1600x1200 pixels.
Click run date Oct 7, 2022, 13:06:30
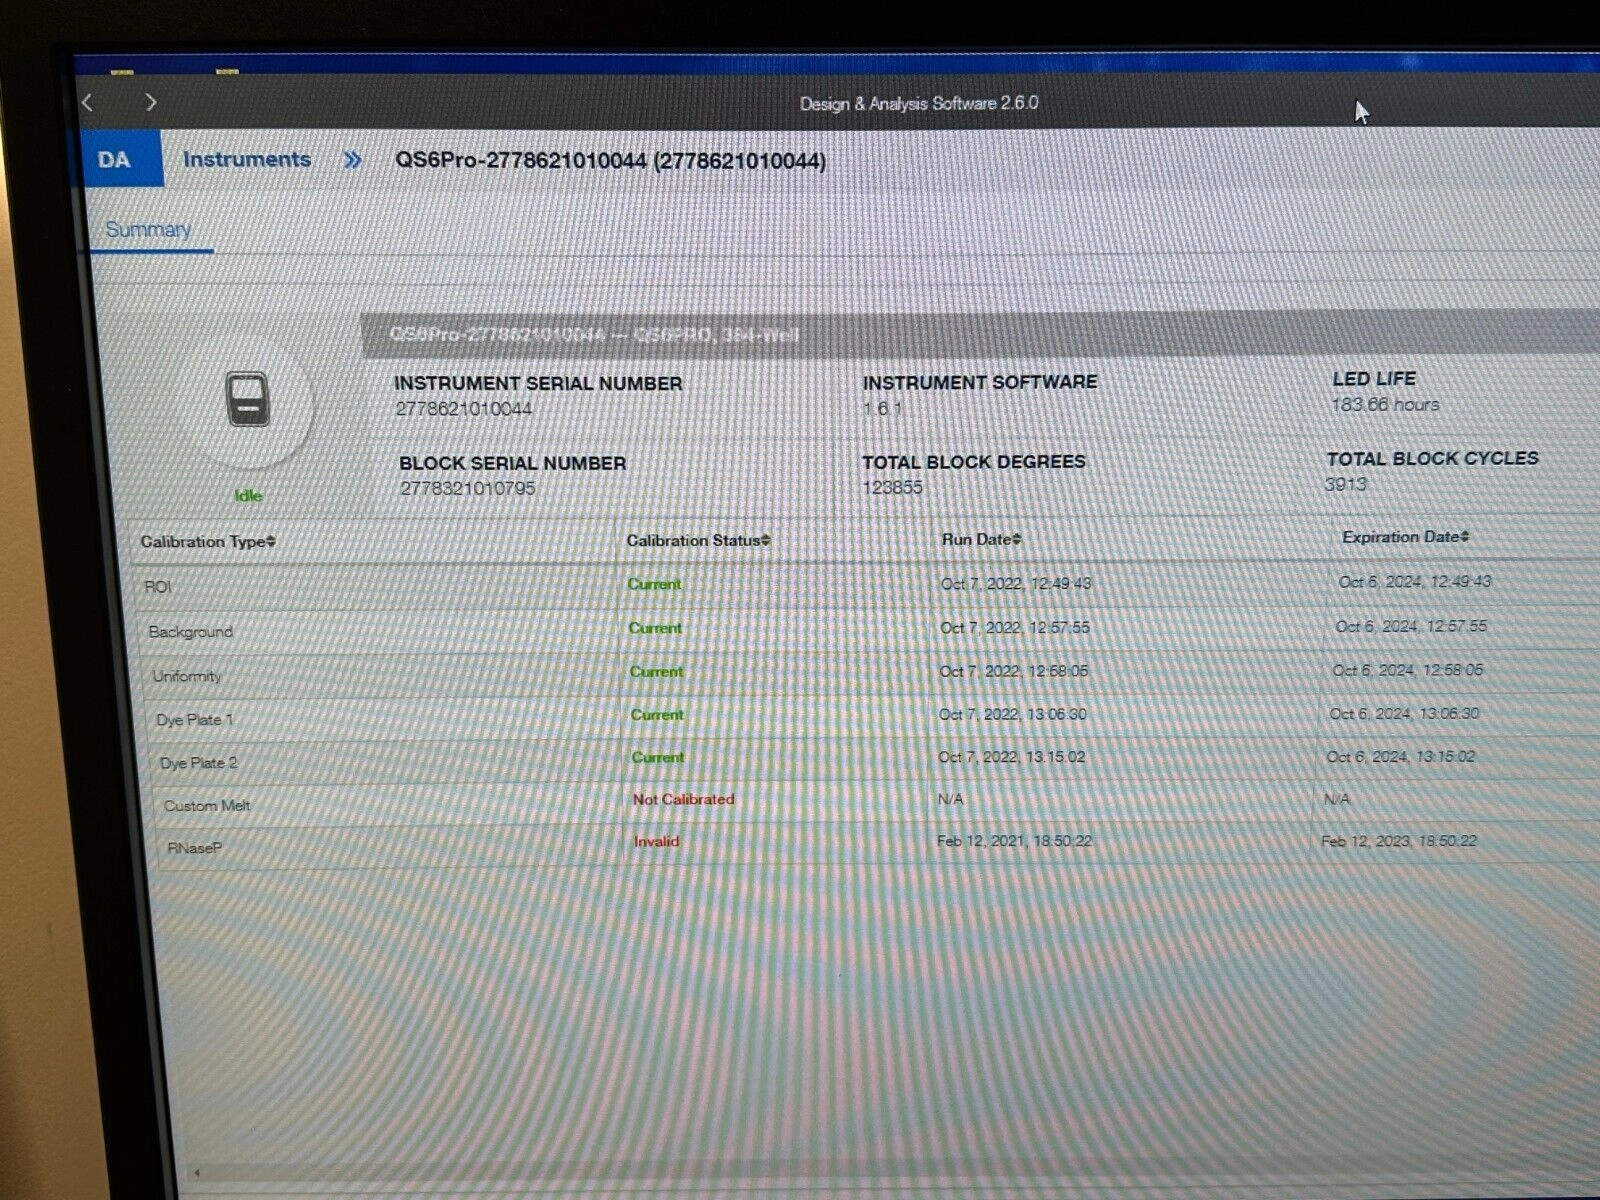point(1012,714)
